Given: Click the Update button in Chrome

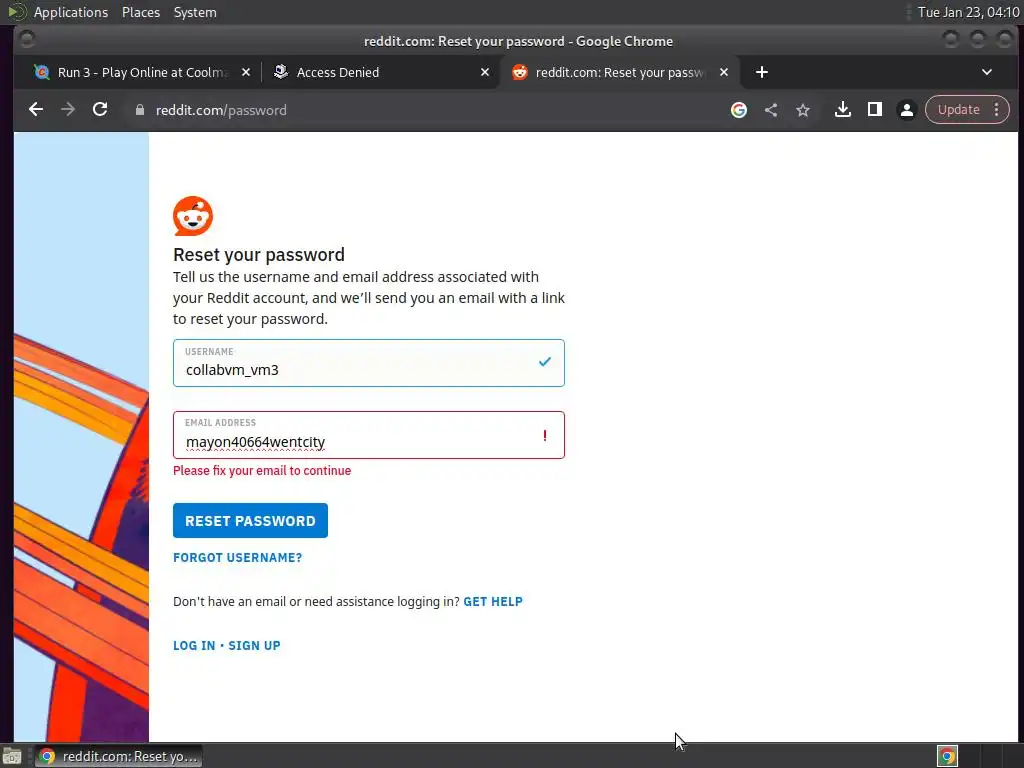Looking at the screenshot, I should pyautogui.click(x=958, y=110).
